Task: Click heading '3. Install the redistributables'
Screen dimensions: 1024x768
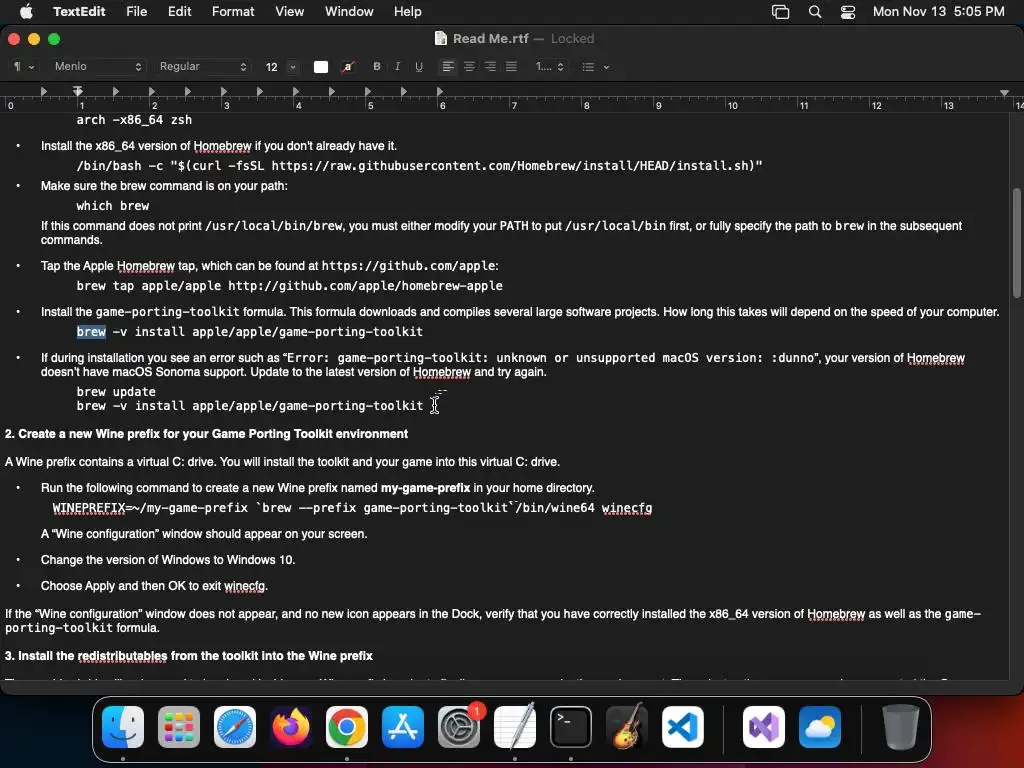Action: [189, 656]
